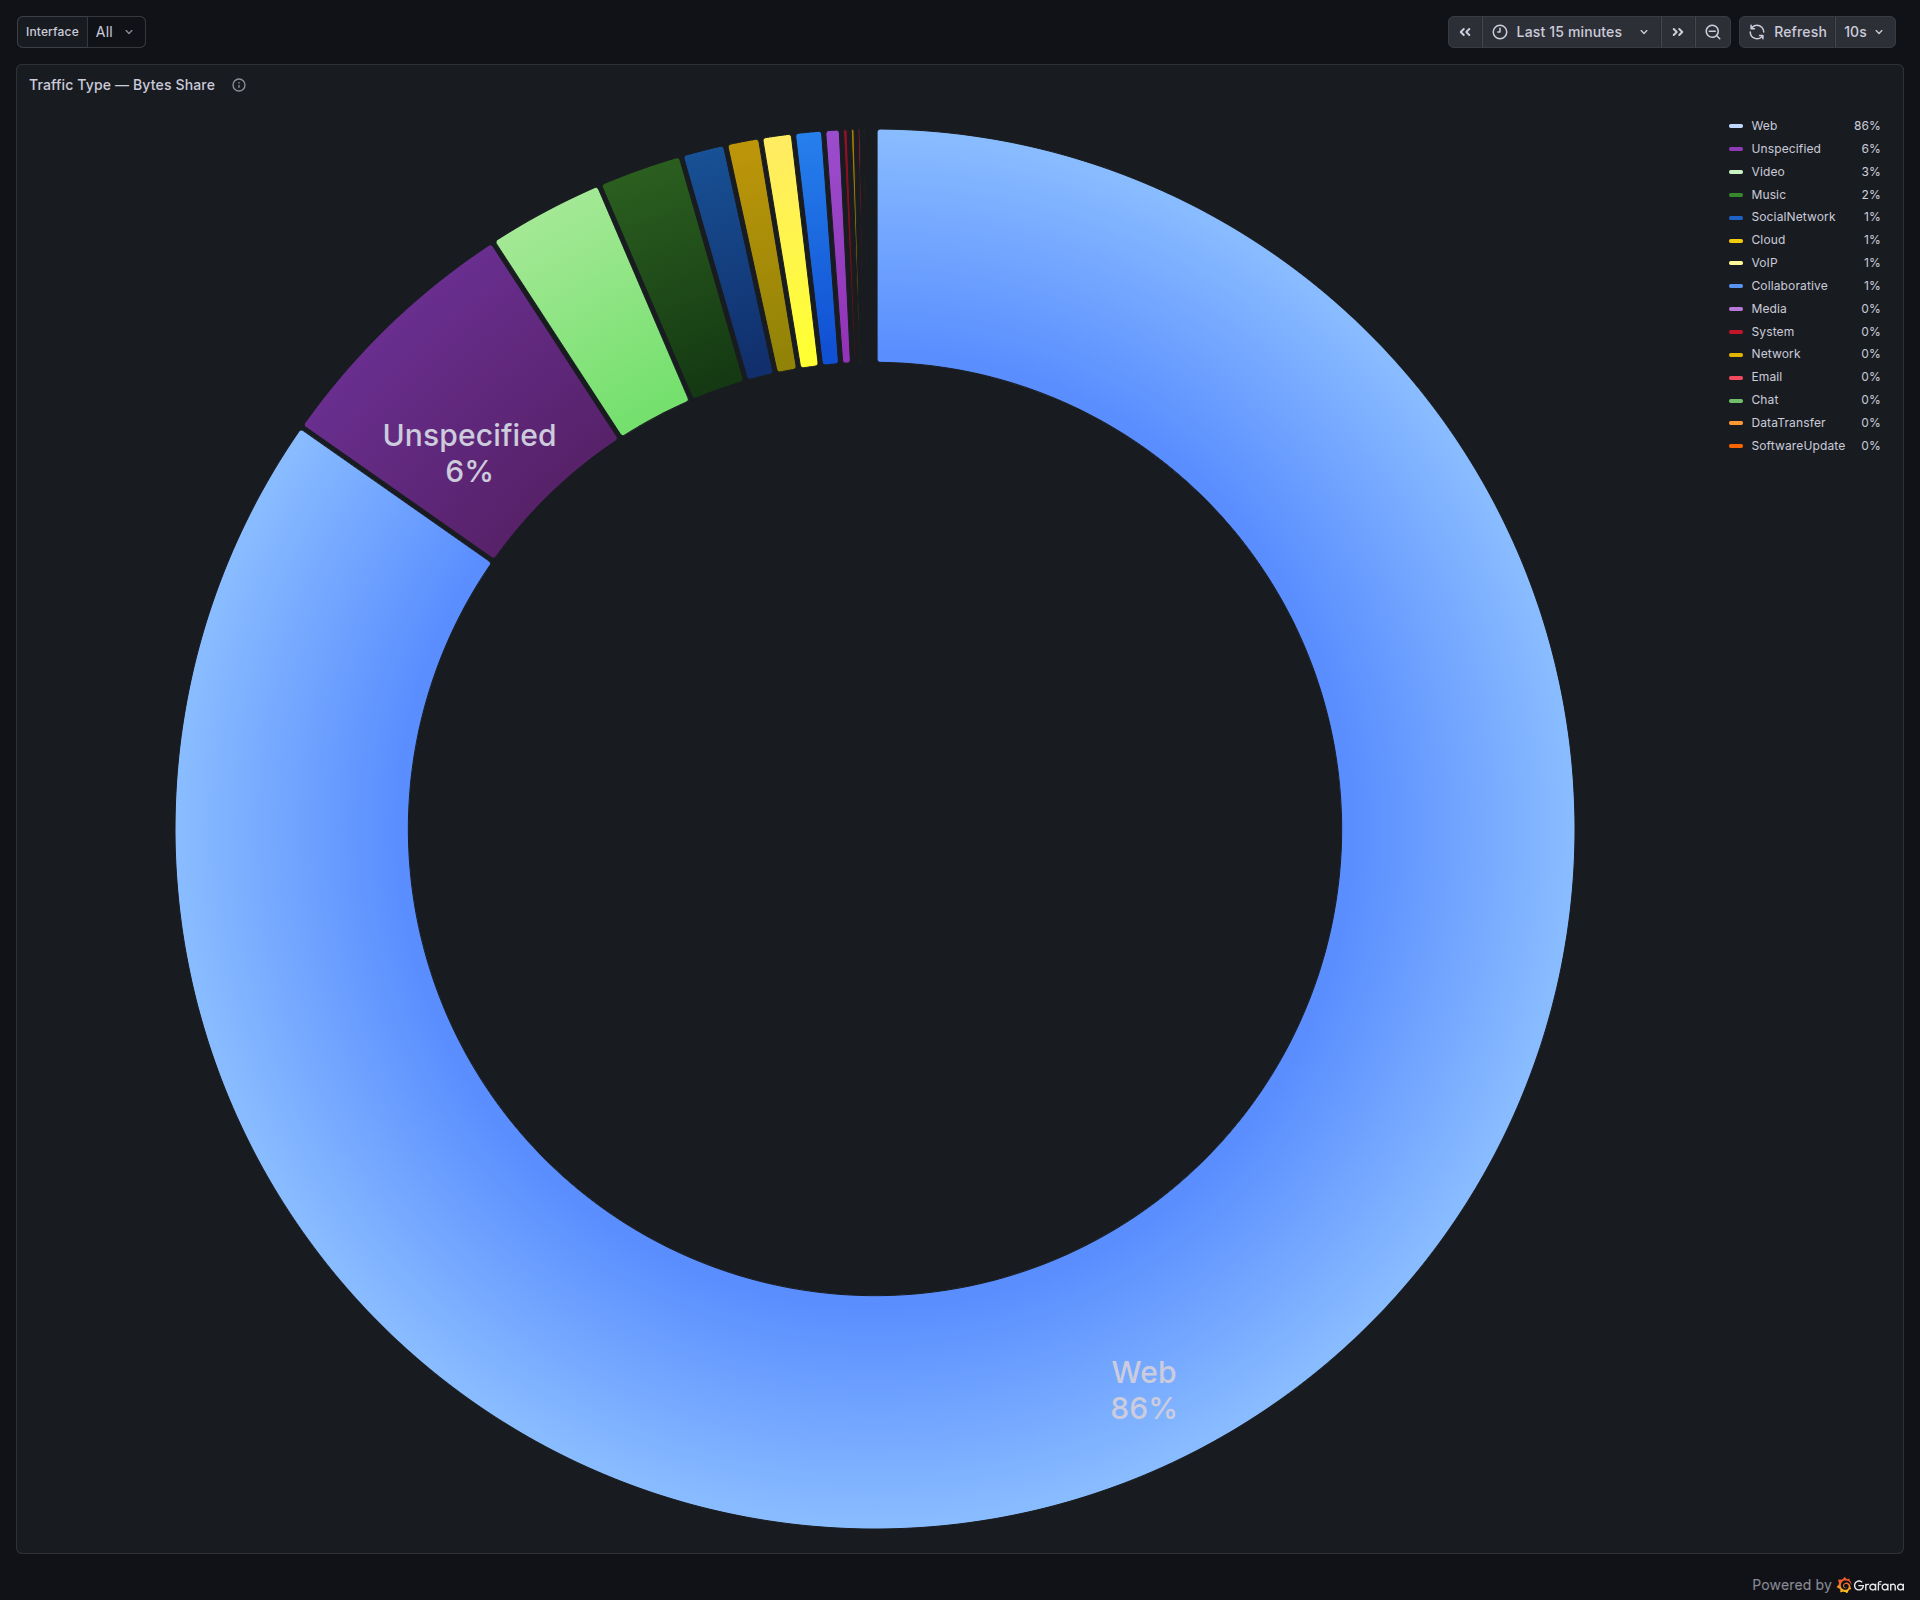
Task: Hide the SocialNetwork series via legend
Action: tap(1793, 216)
